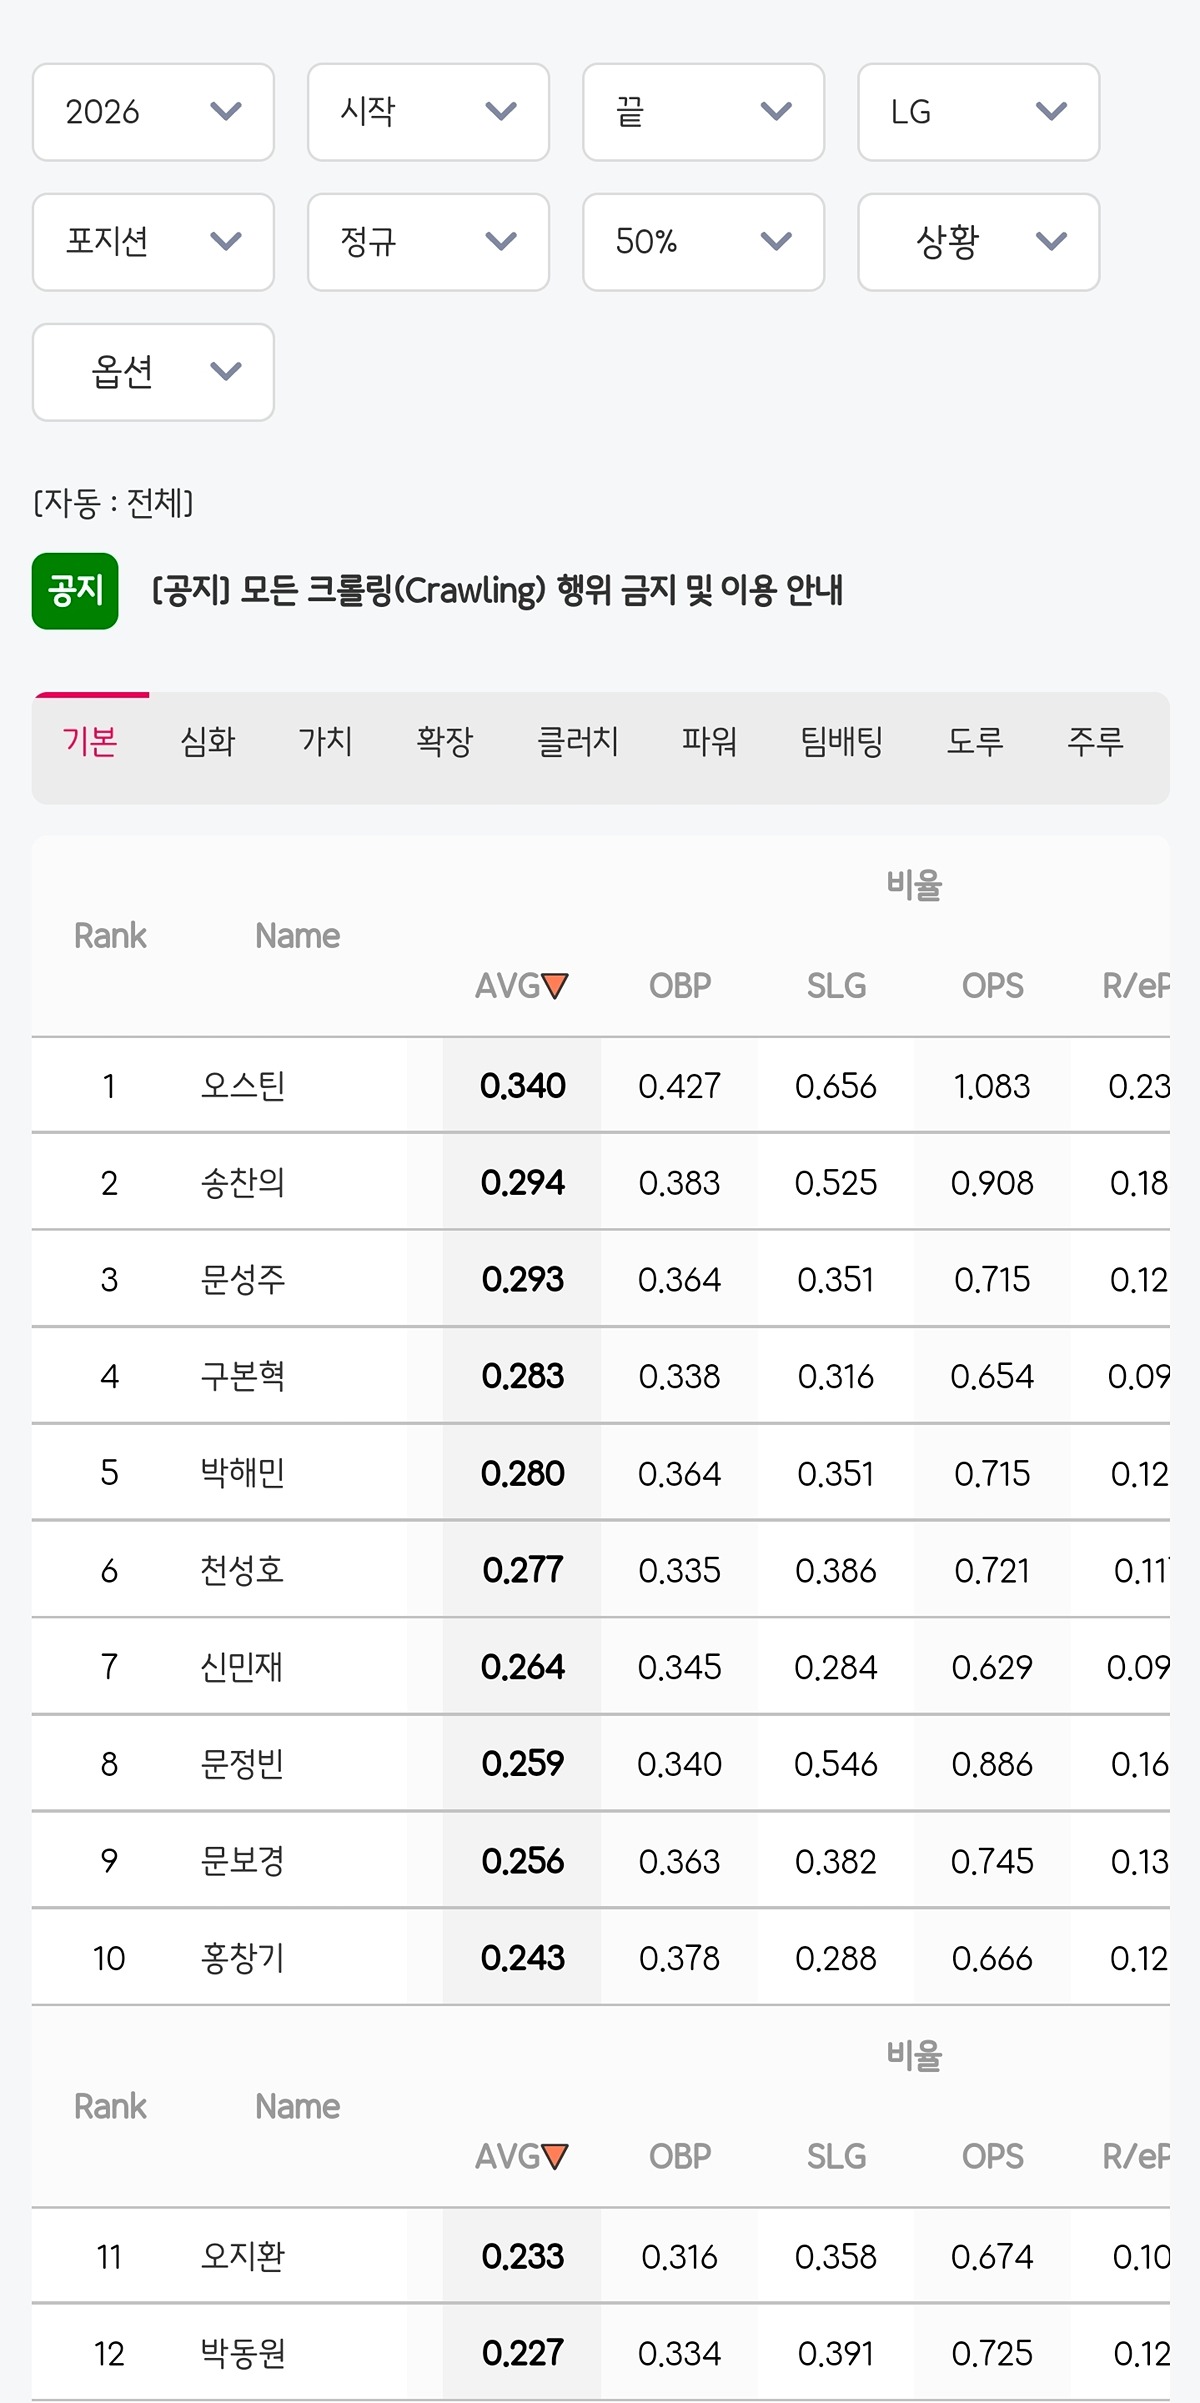Click the green 공지 notice badge
The image size is (1200, 2403).
point(75,591)
